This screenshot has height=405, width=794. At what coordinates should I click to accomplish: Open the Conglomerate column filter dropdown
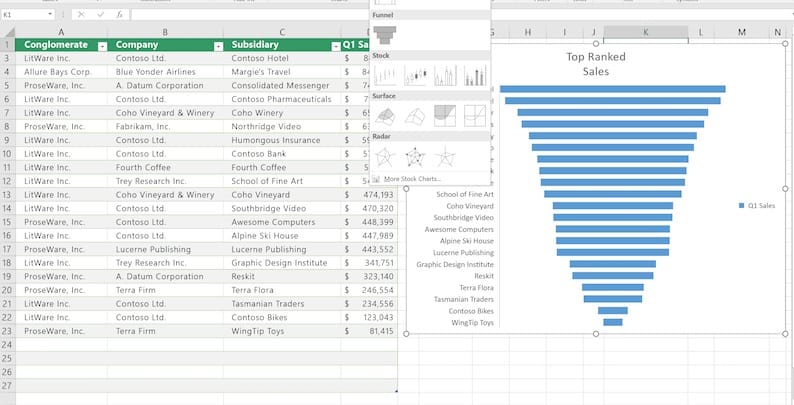(102, 46)
